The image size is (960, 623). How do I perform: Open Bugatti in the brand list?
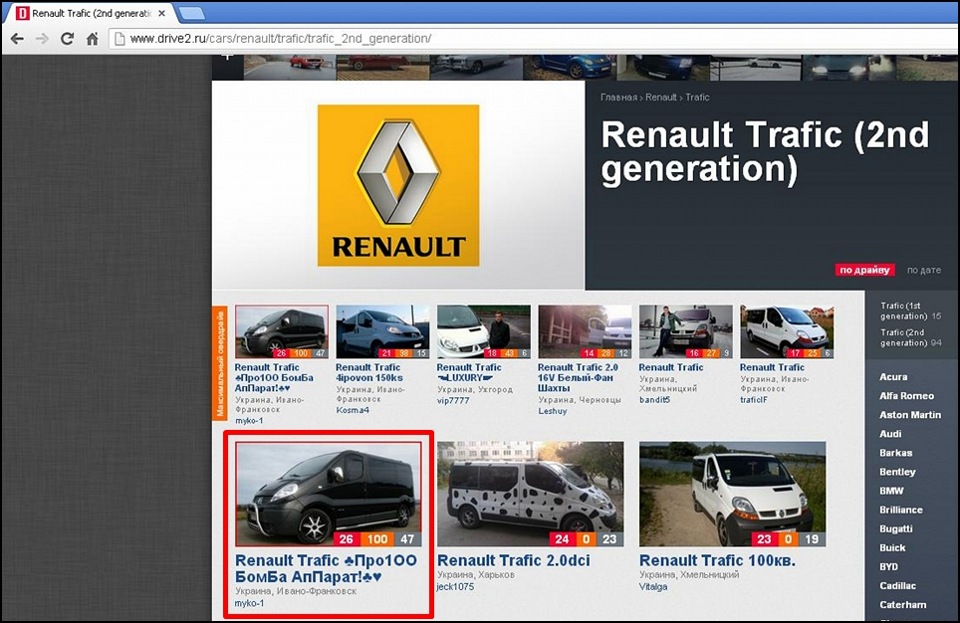click(x=896, y=529)
